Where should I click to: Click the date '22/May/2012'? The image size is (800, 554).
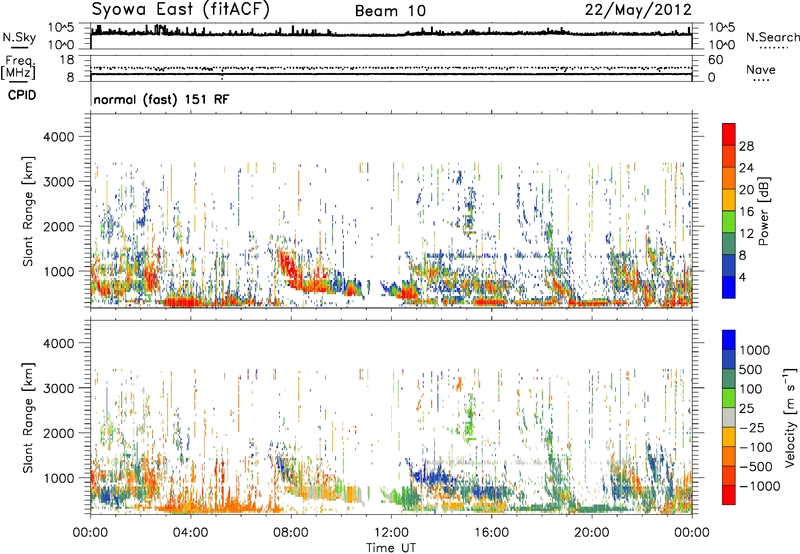pyautogui.click(x=638, y=10)
